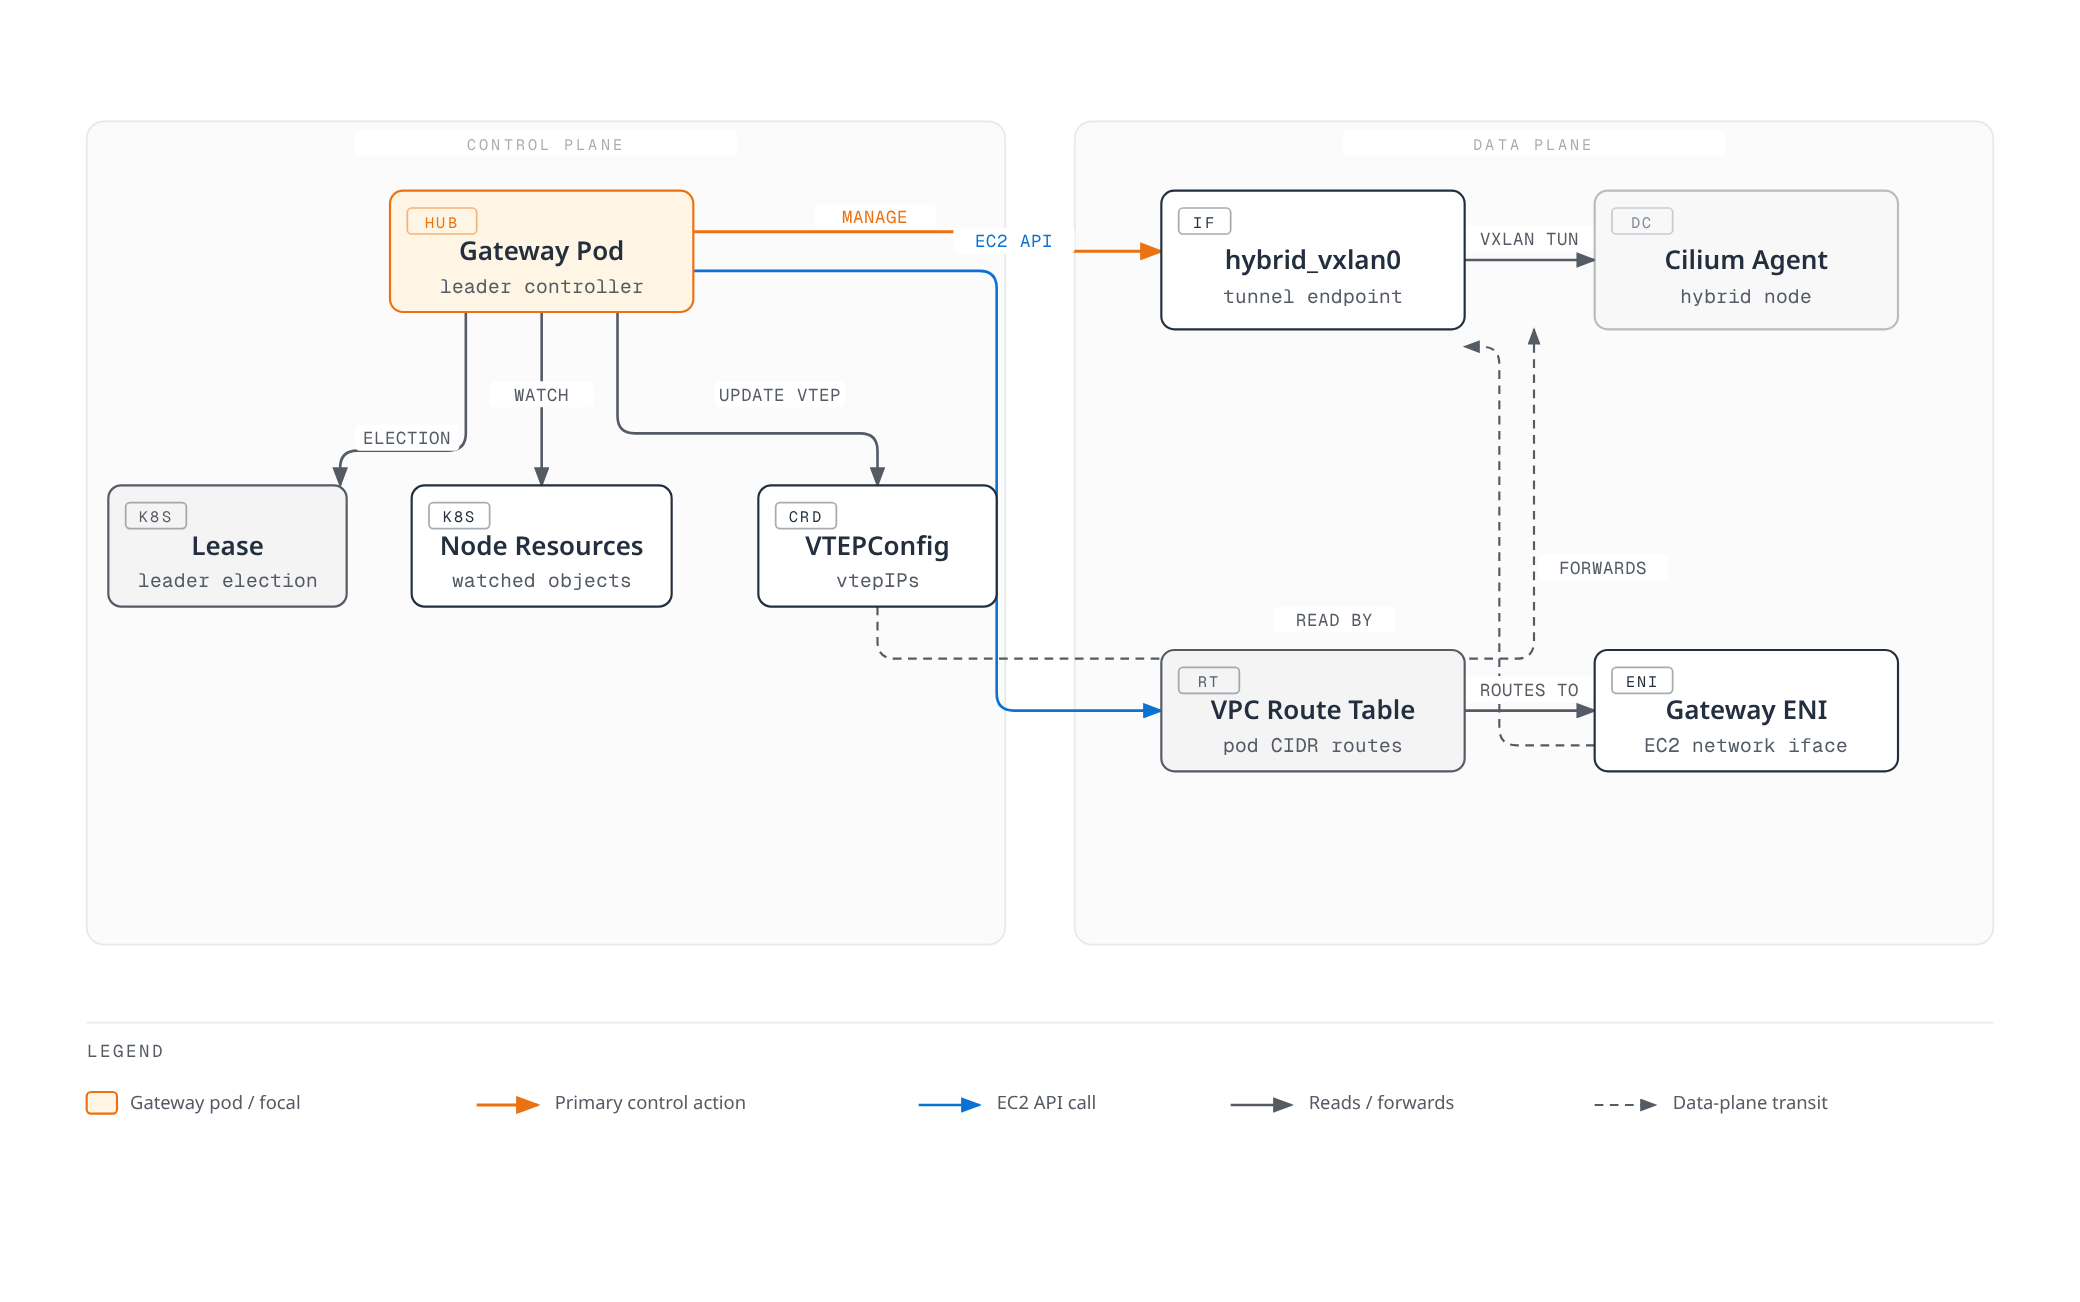The image size is (2080, 1302).
Task: Click the READ BY edge label
Action: point(1334,620)
